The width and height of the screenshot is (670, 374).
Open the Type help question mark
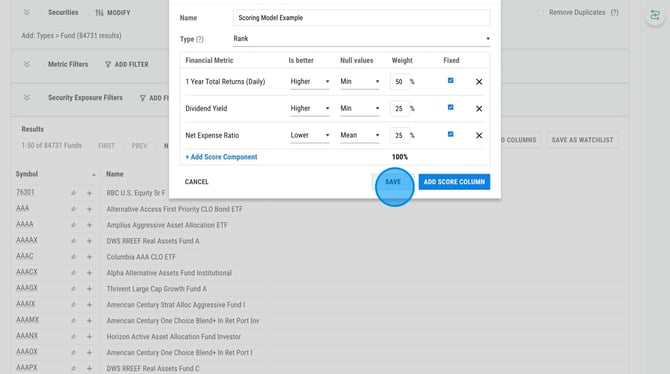point(200,39)
